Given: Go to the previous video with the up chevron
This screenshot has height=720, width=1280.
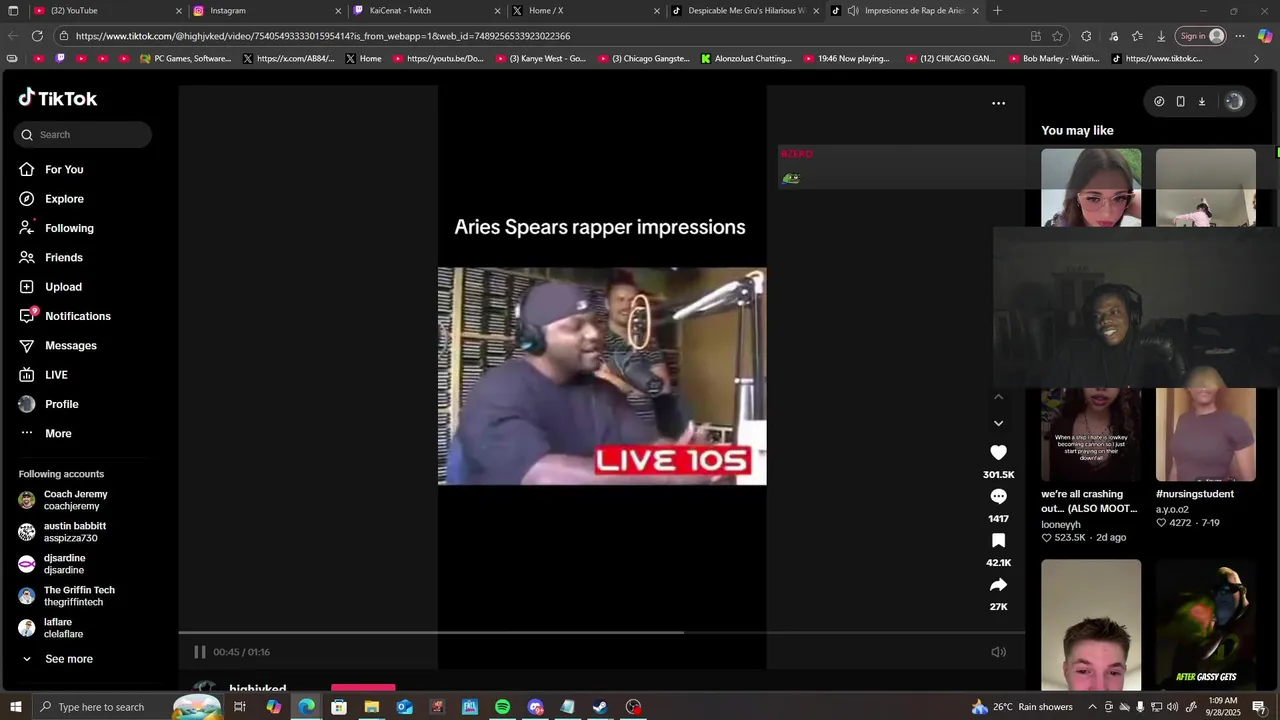Looking at the screenshot, I should click(x=998, y=397).
